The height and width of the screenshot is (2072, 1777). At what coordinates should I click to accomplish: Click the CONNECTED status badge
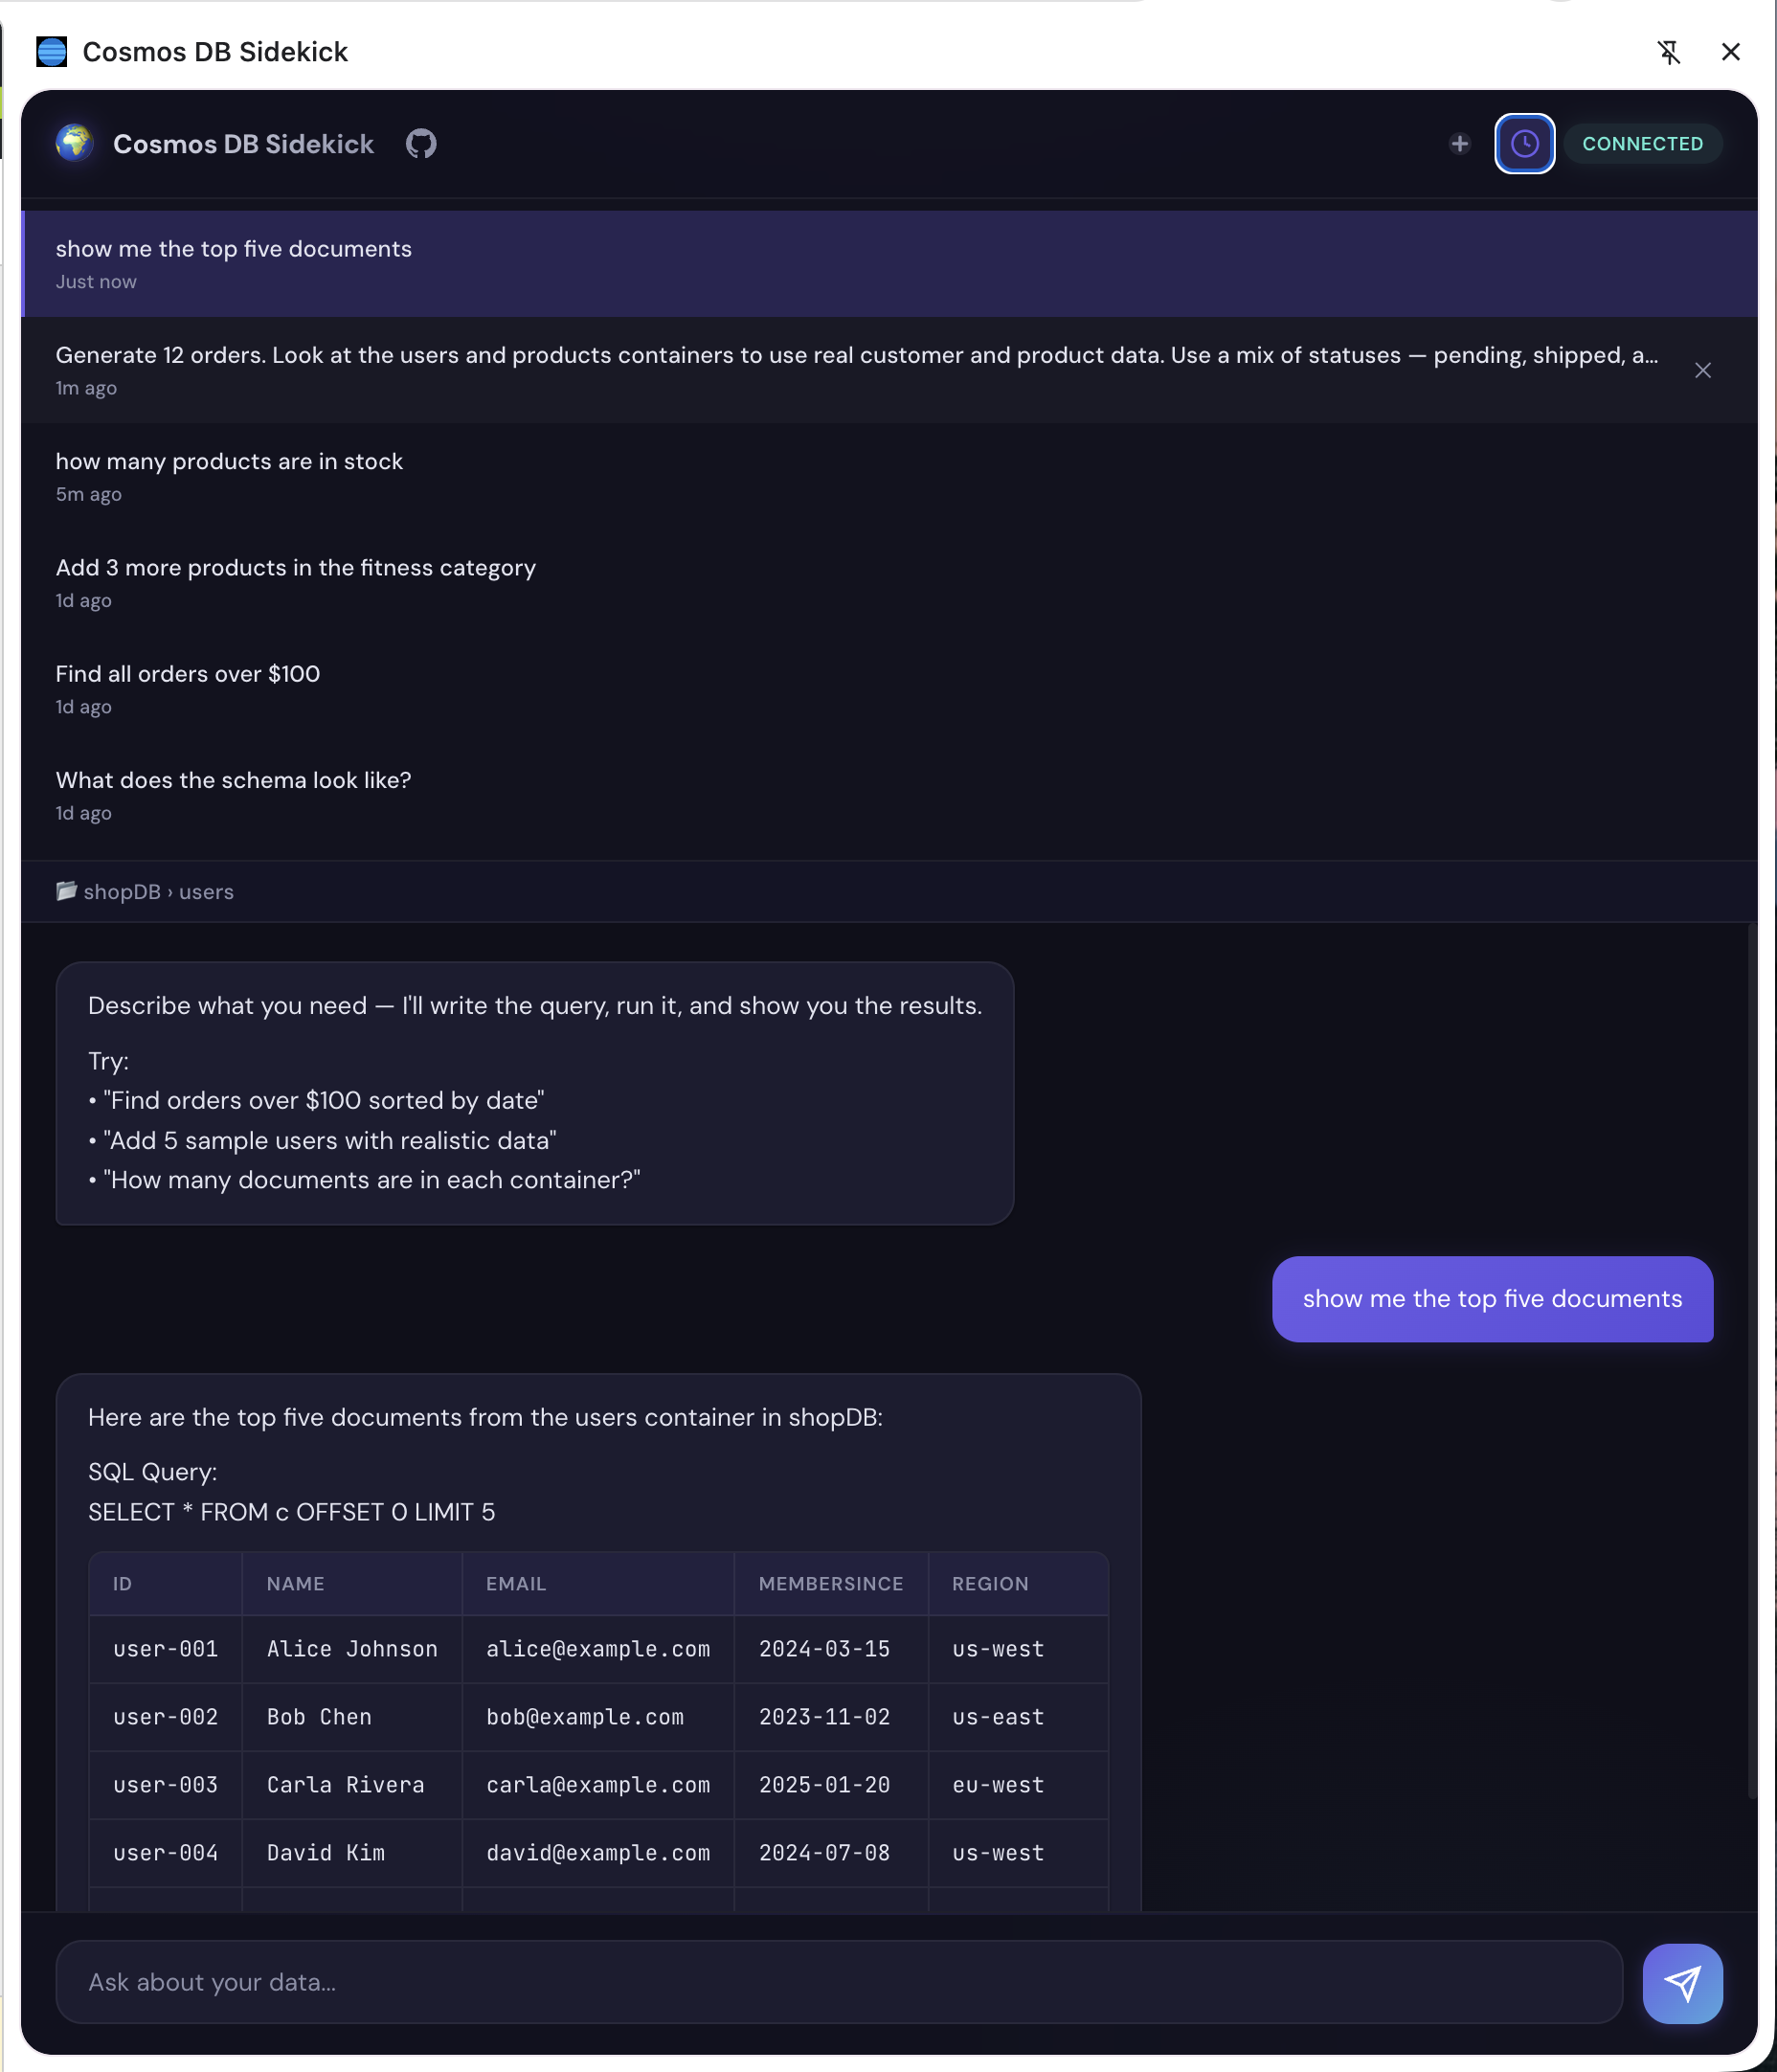tap(1642, 144)
